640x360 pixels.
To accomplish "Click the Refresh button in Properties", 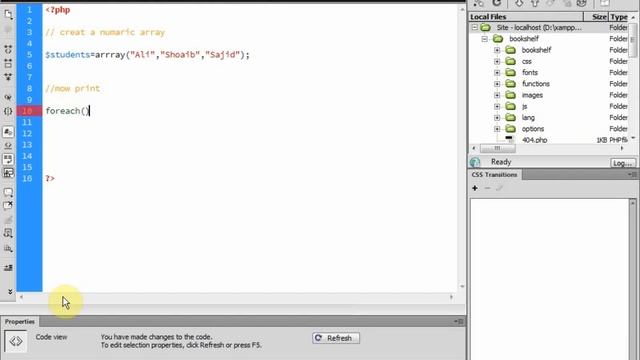I will (336, 338).
